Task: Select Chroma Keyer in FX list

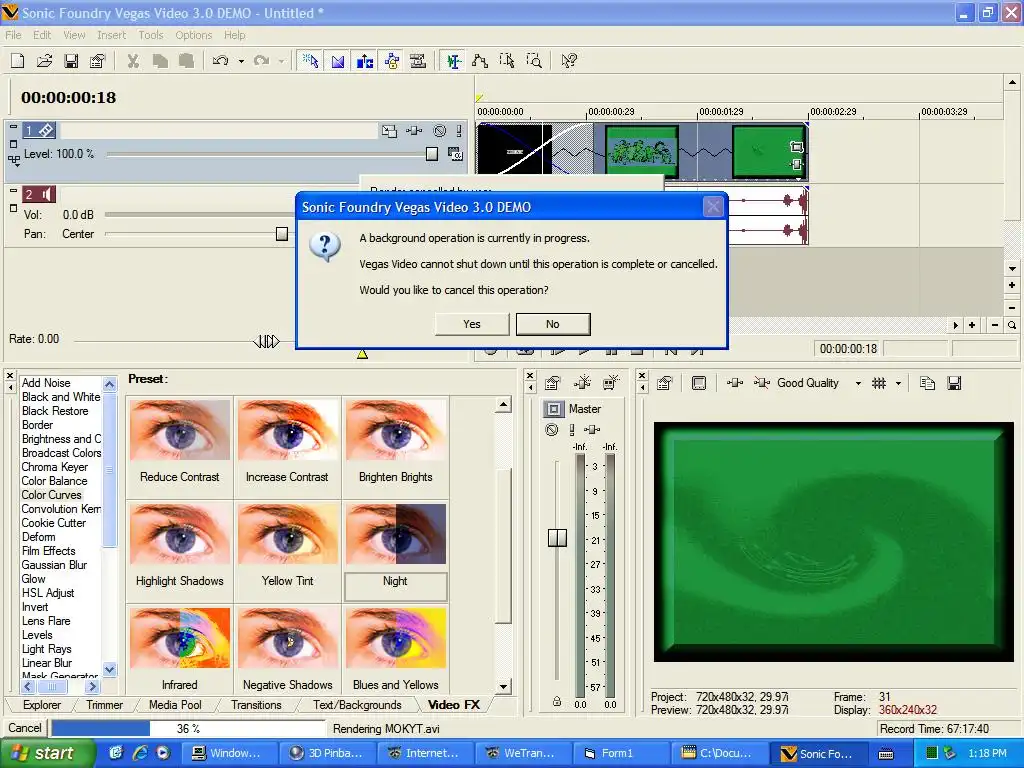Action: pyautogui.click(x=54, y=467)
